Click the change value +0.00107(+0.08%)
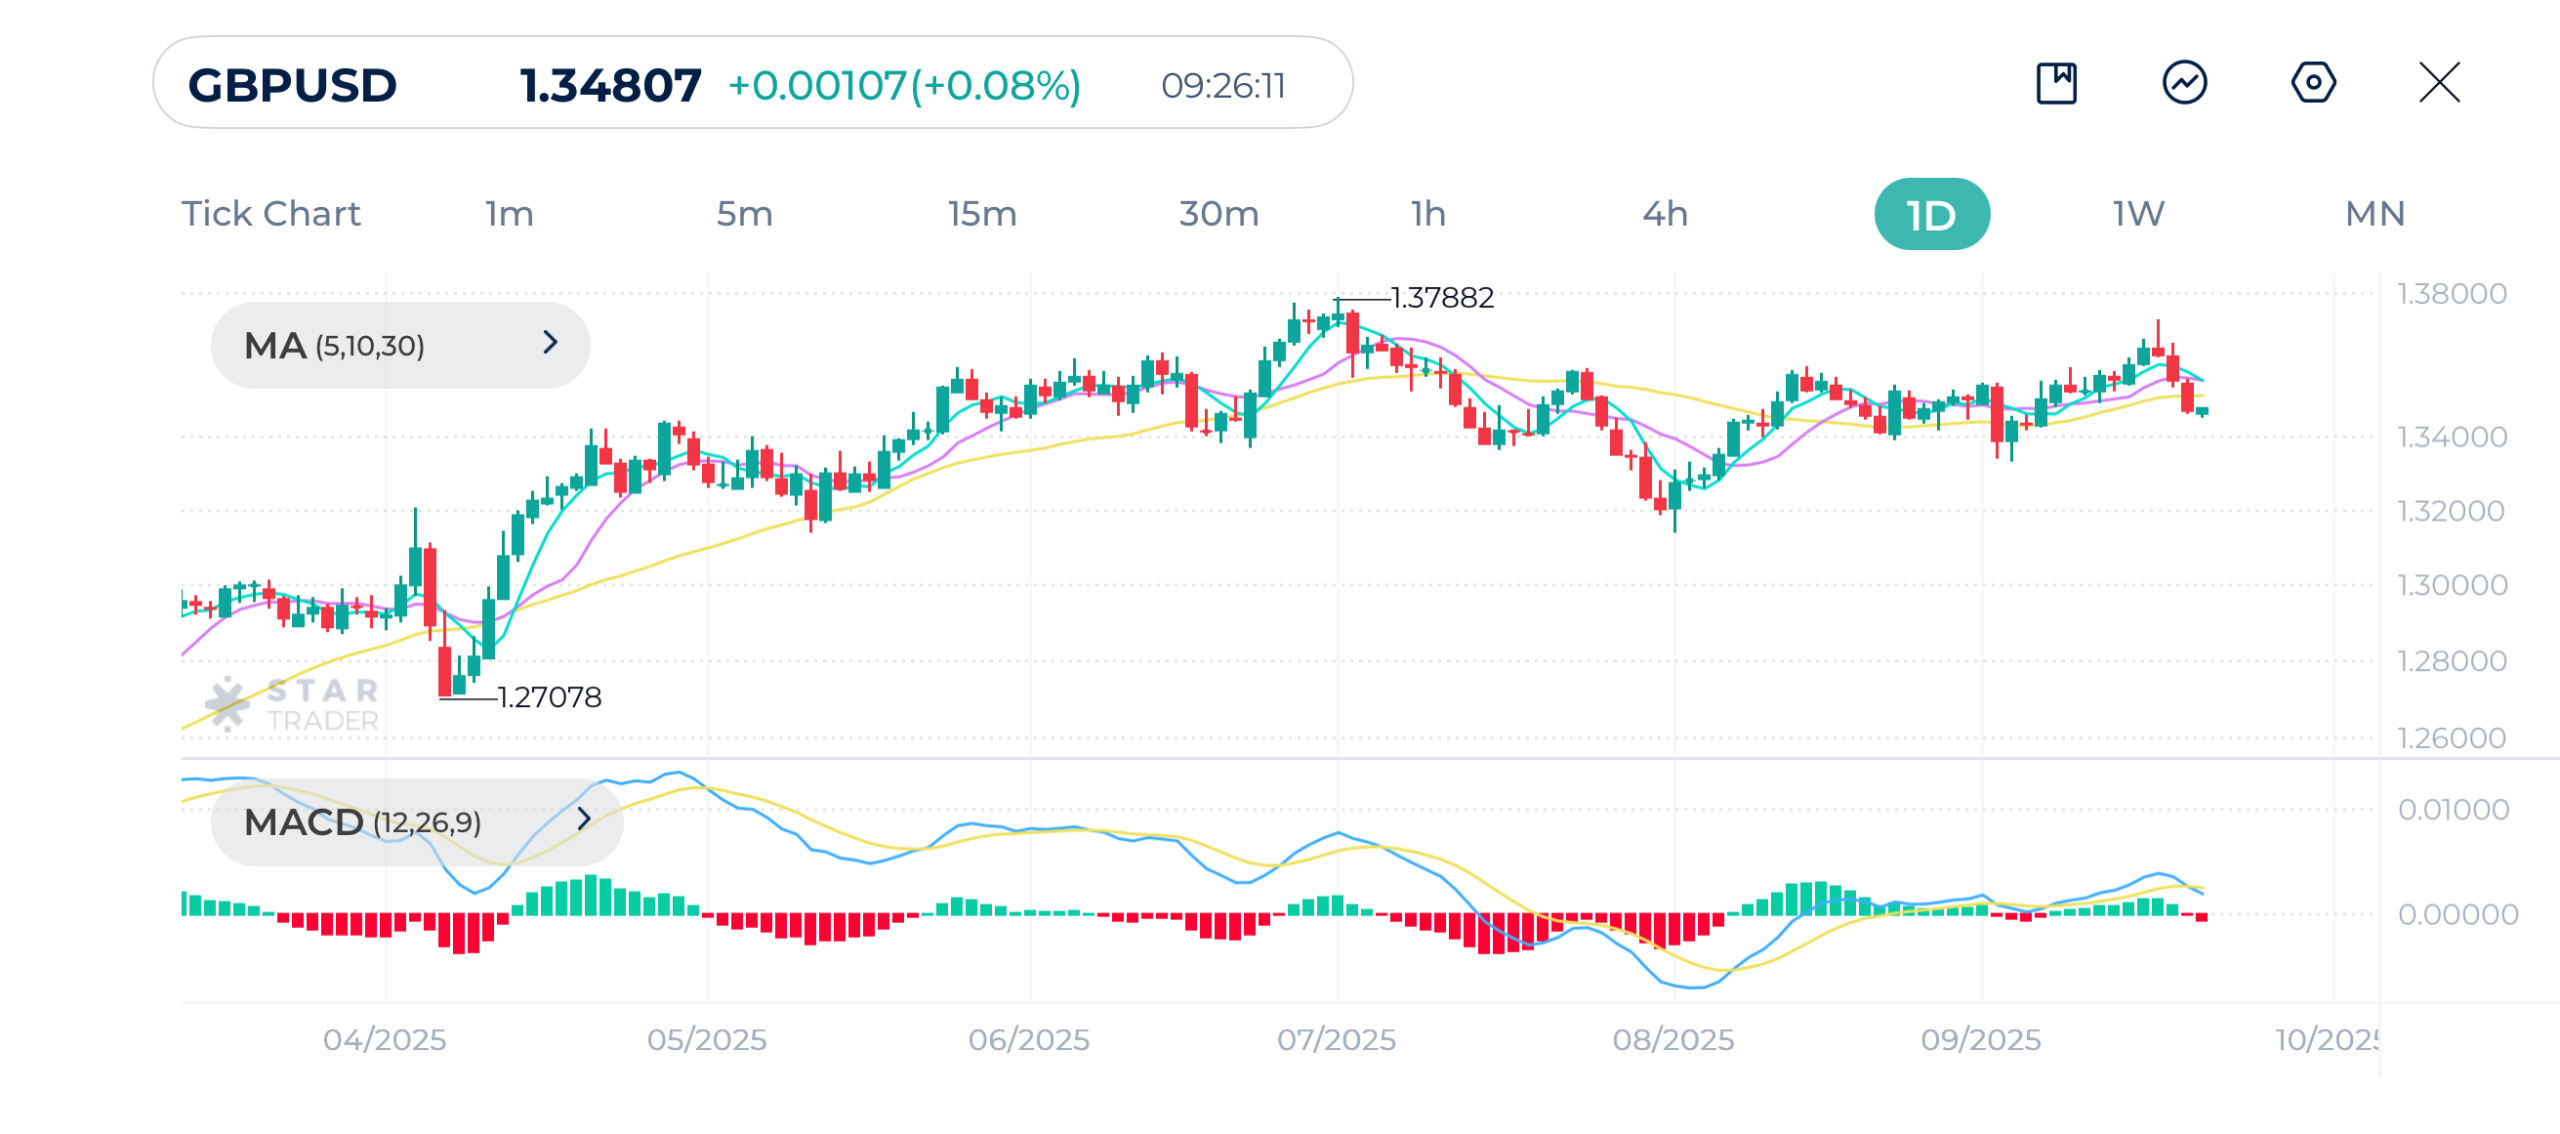This screenshot has height=1134, width=2560. point(905,86)
